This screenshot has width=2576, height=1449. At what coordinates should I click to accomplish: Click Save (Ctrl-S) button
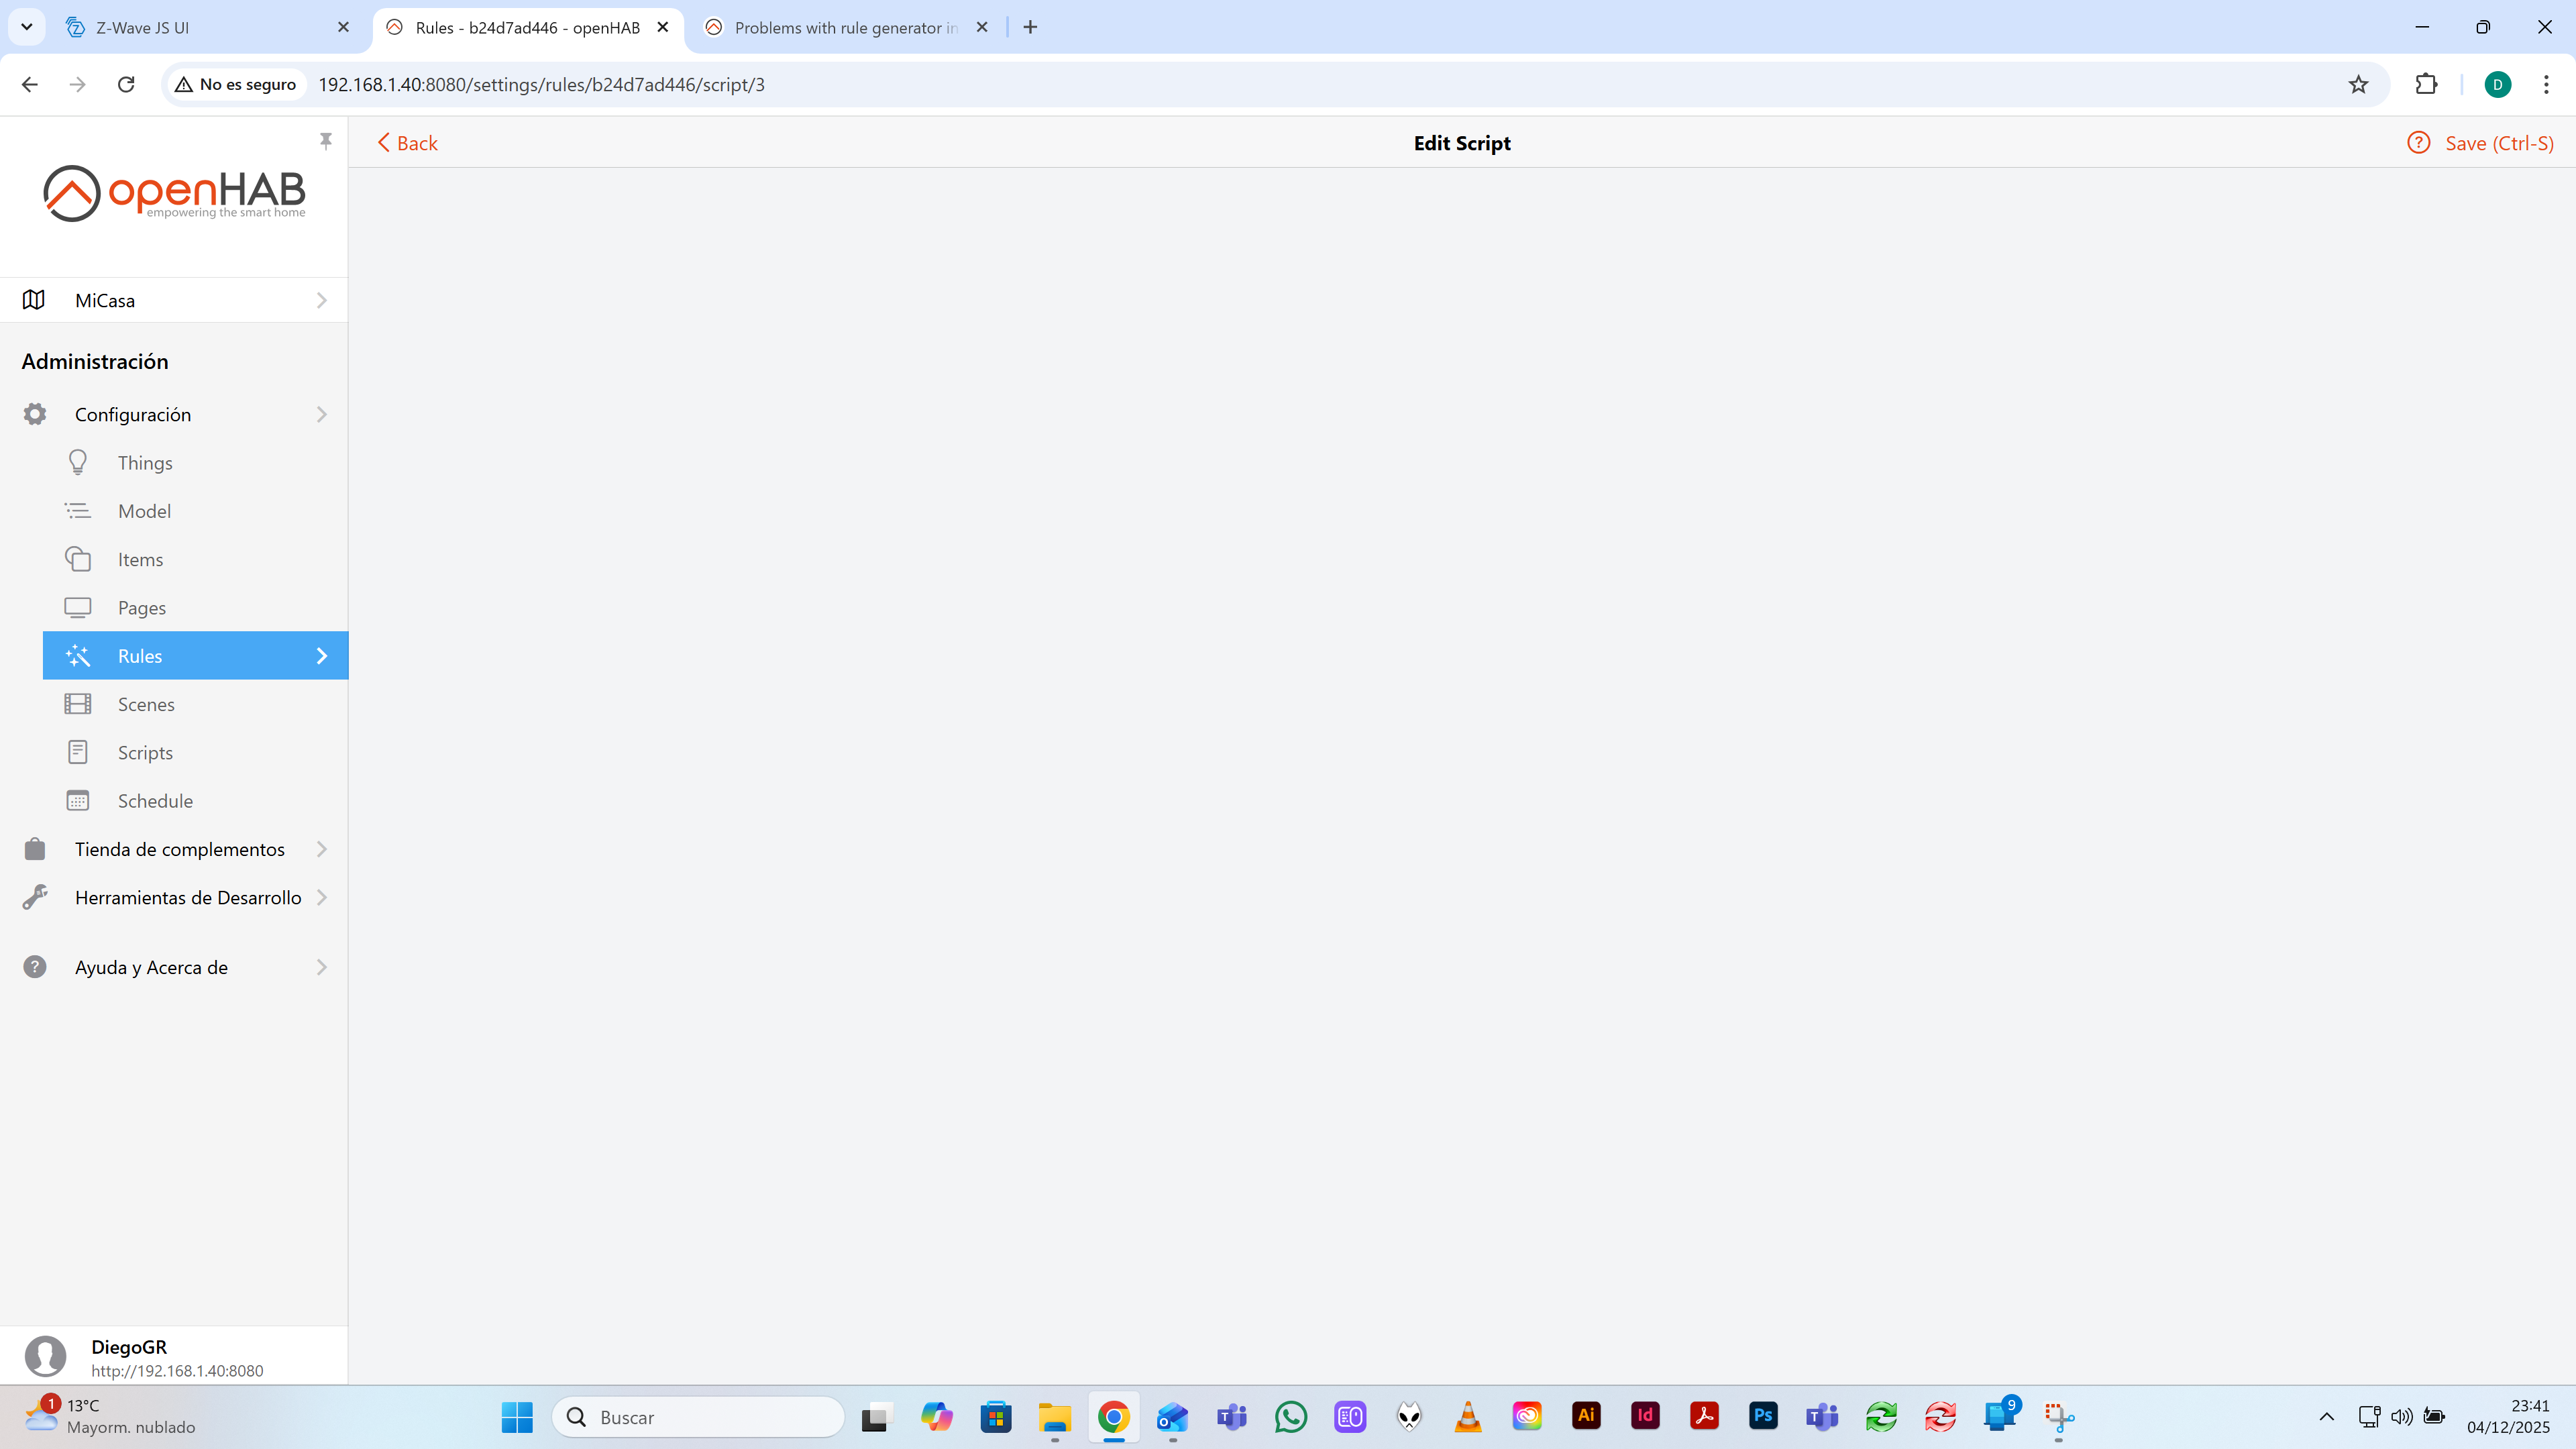(2498, 143)
